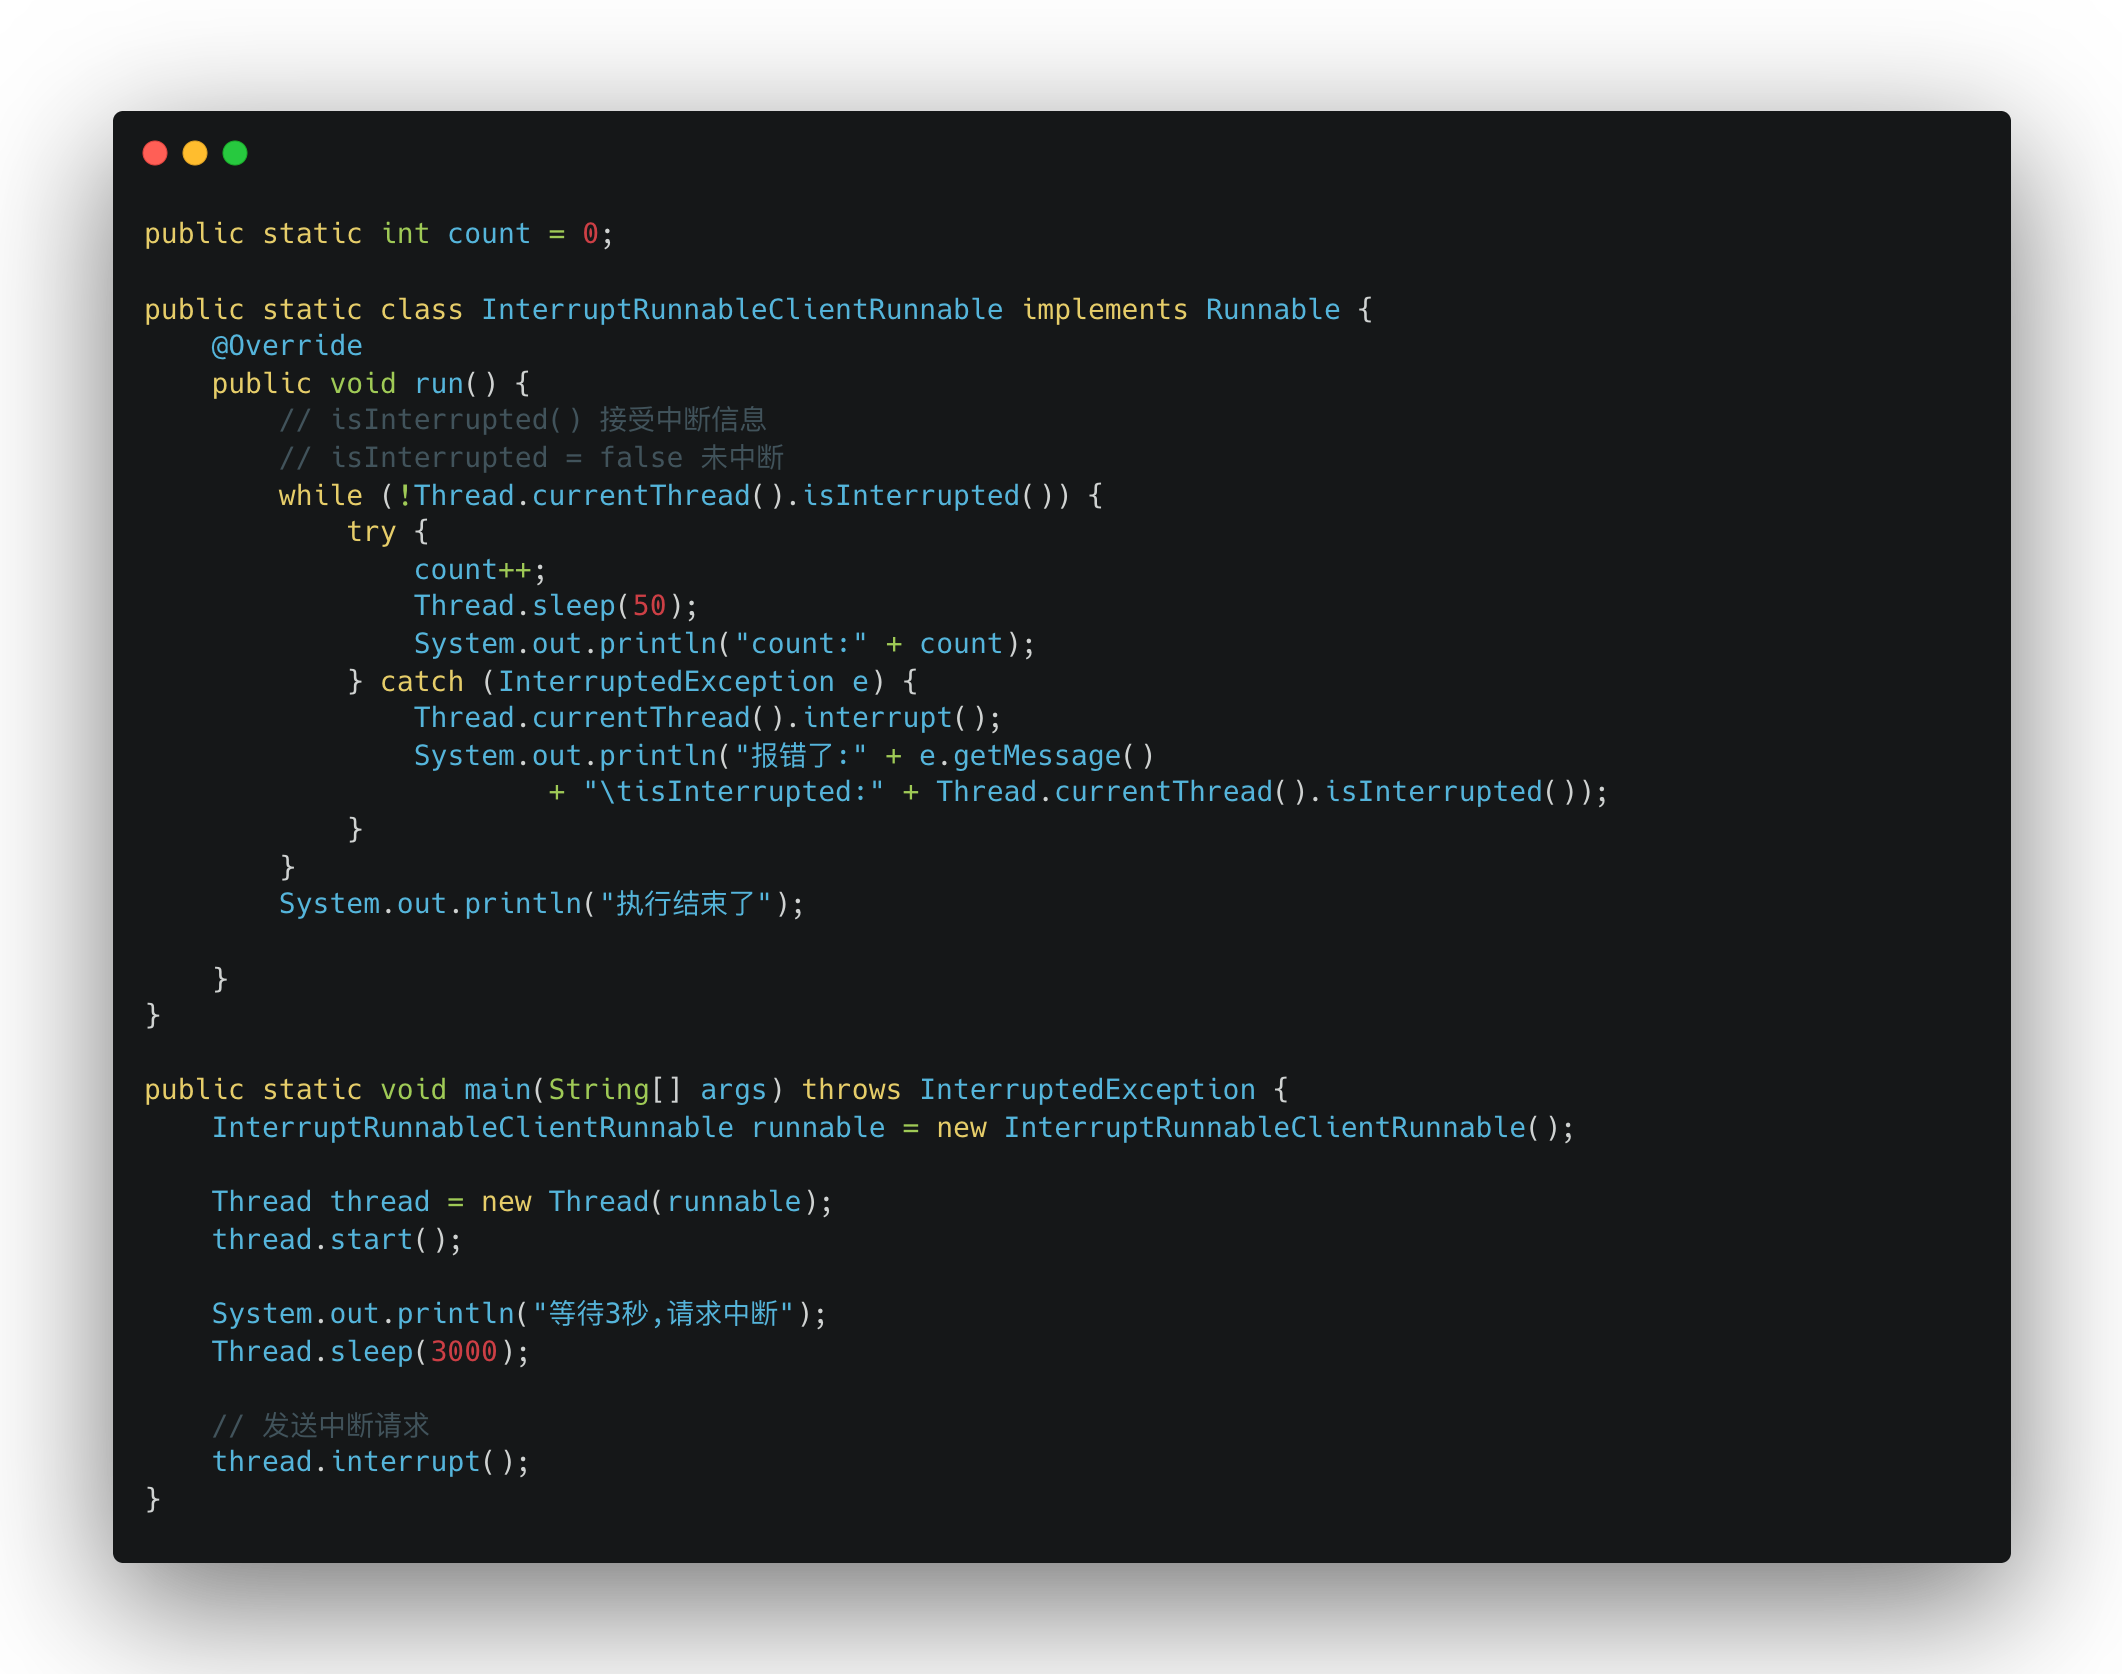Click the '"\tisInterrupted:"' continuation line
This screenshot has height=1674, width=2122.
[x=1078, y=792]
